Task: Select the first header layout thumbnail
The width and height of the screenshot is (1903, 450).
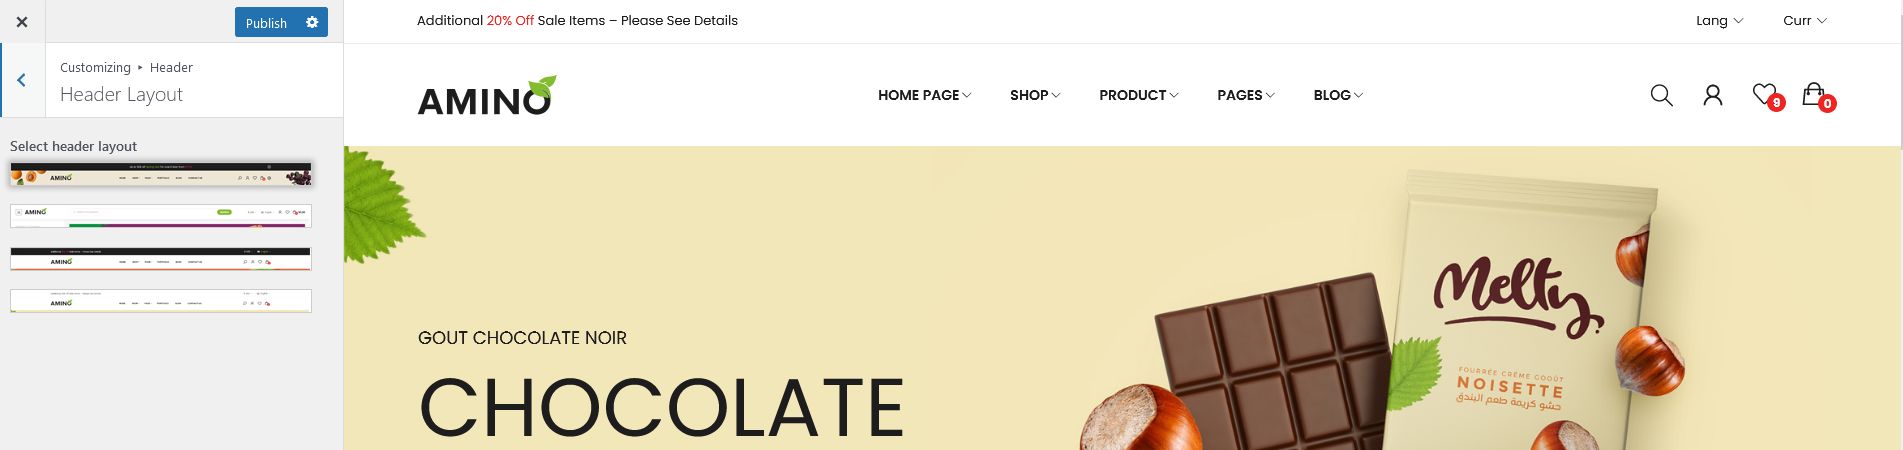Action: click(x=161, y=174)
